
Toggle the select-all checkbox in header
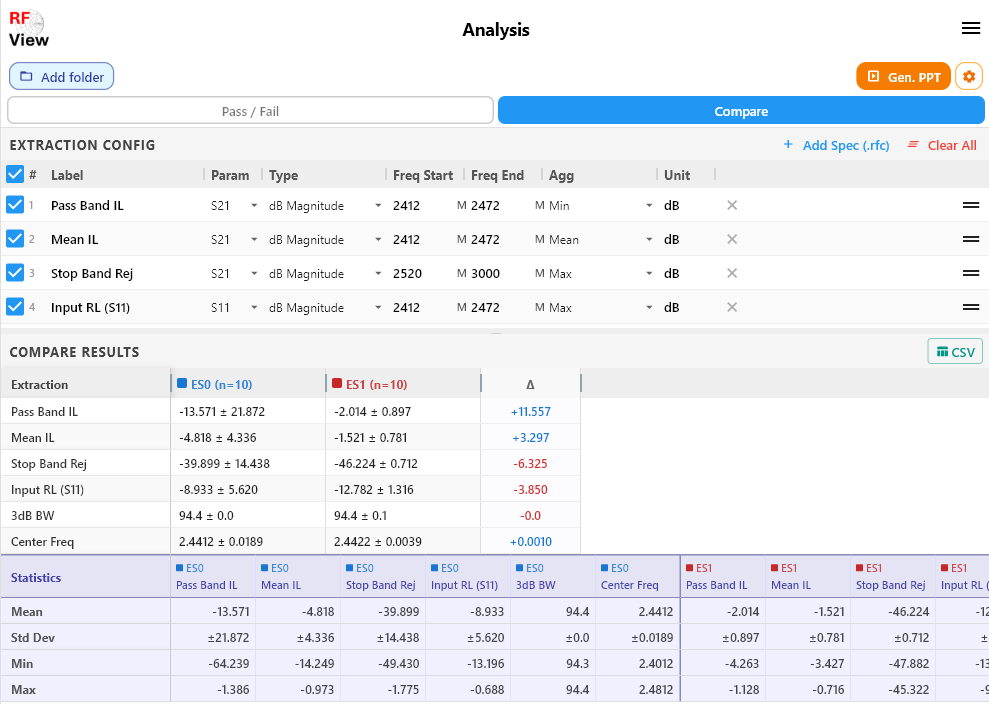coord(15,174)
